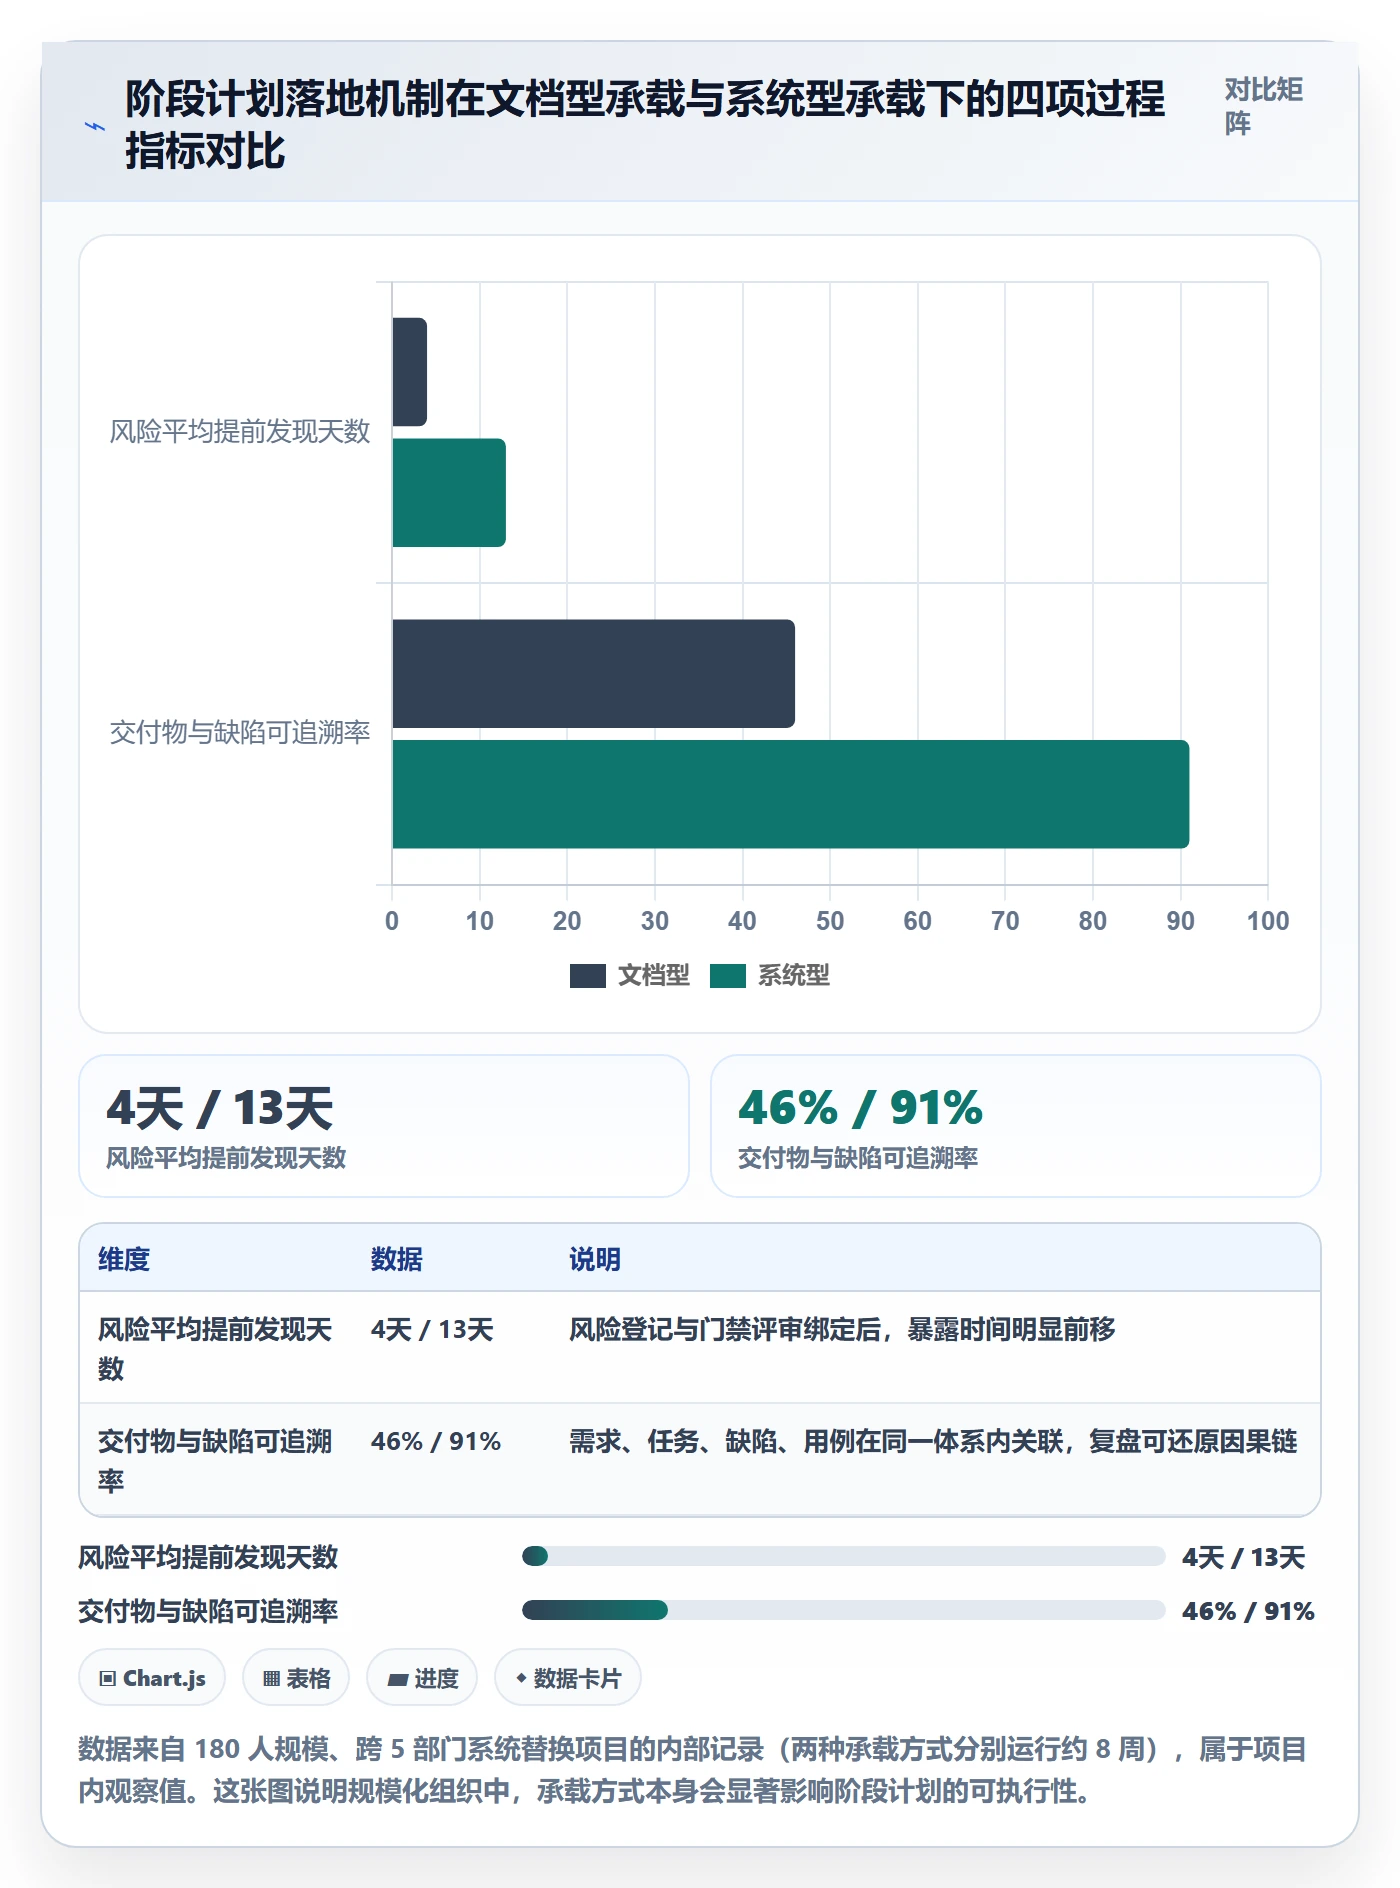Click the 4天 / 13天 cell in the table
Image resolution: width=1400 pixels, height=1888 pixels.
(432, 1330)
